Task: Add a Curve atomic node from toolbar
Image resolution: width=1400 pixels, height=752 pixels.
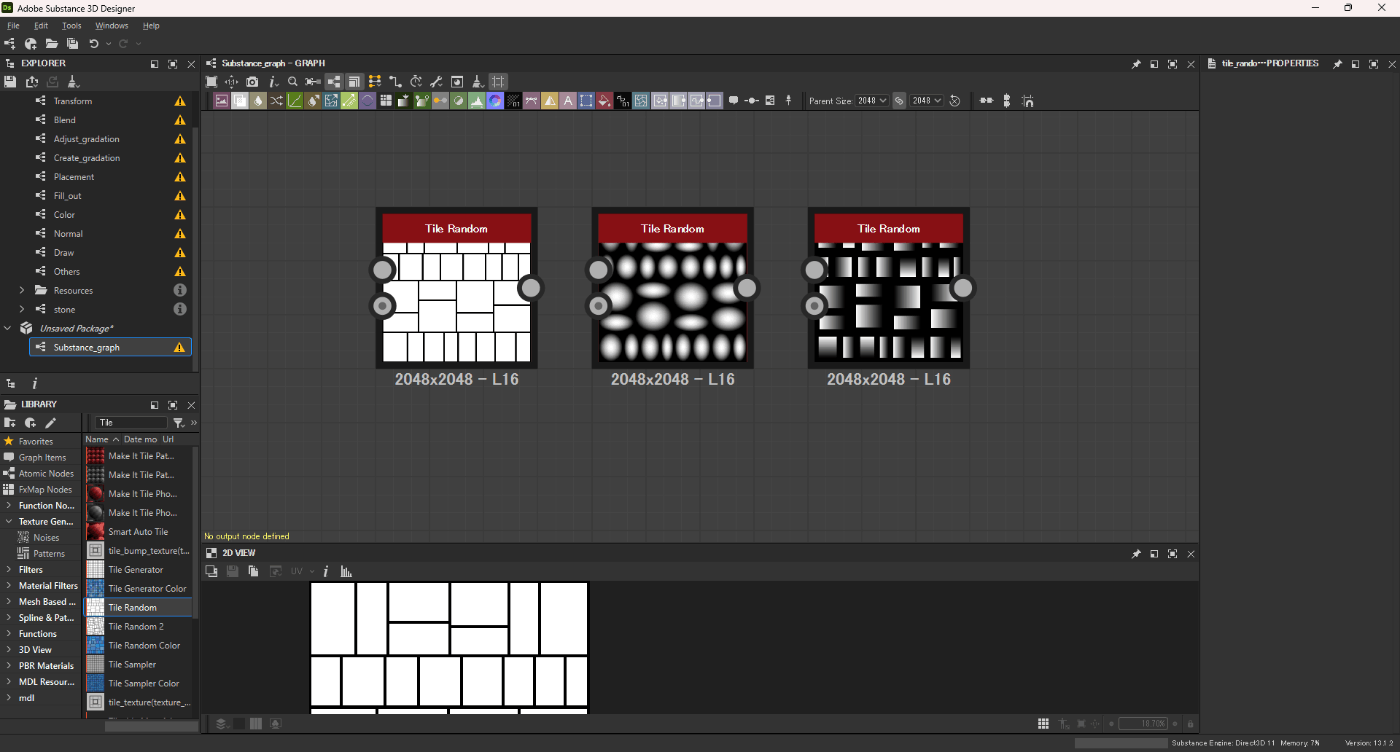Action: (x=295, y=101)
